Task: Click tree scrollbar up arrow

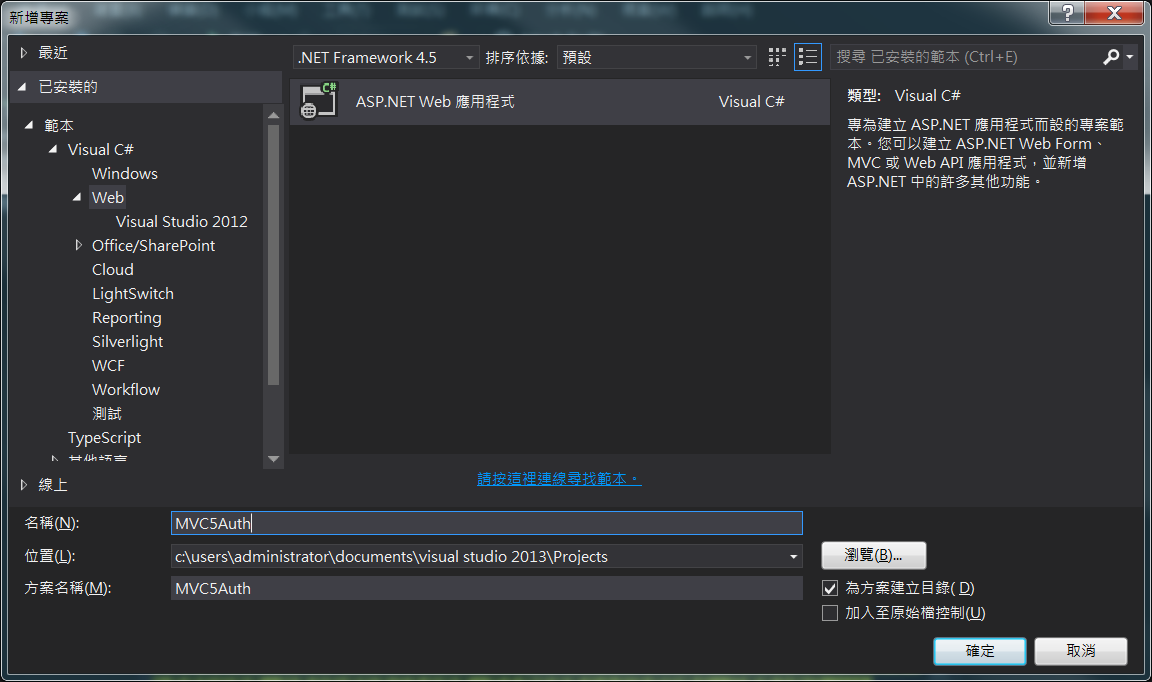Action: click(x=273, y=115)
